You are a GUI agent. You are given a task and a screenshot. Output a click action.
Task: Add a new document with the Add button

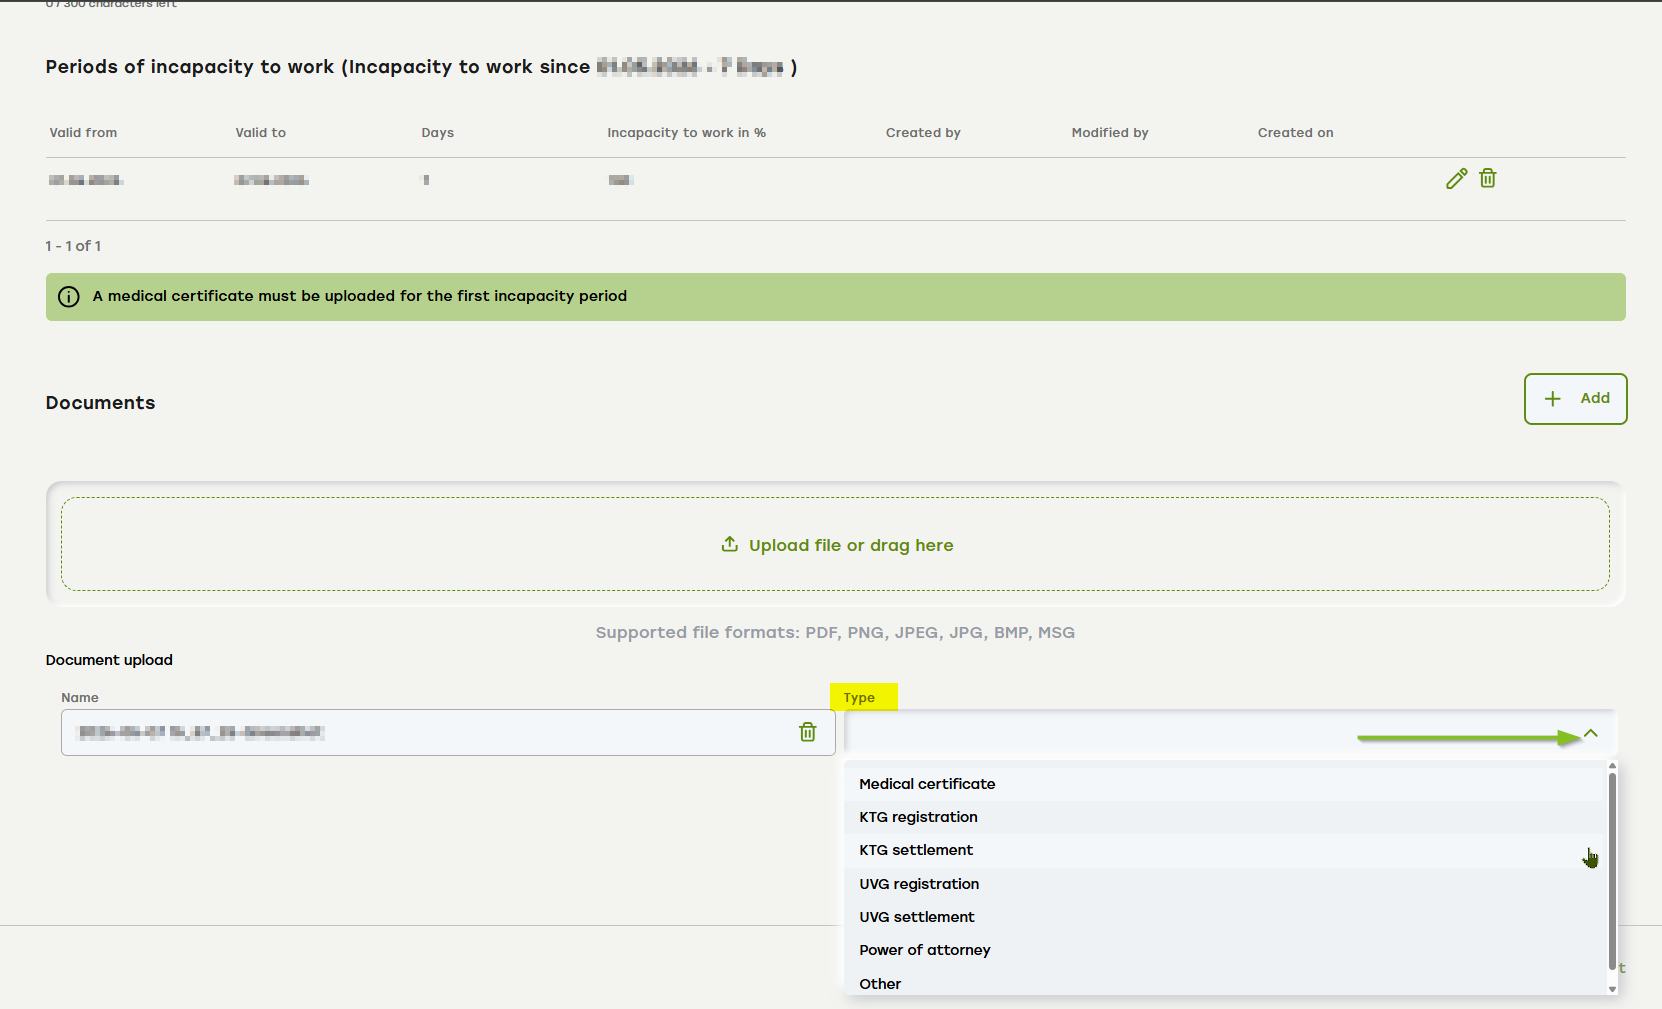[x=1575, y=399]
